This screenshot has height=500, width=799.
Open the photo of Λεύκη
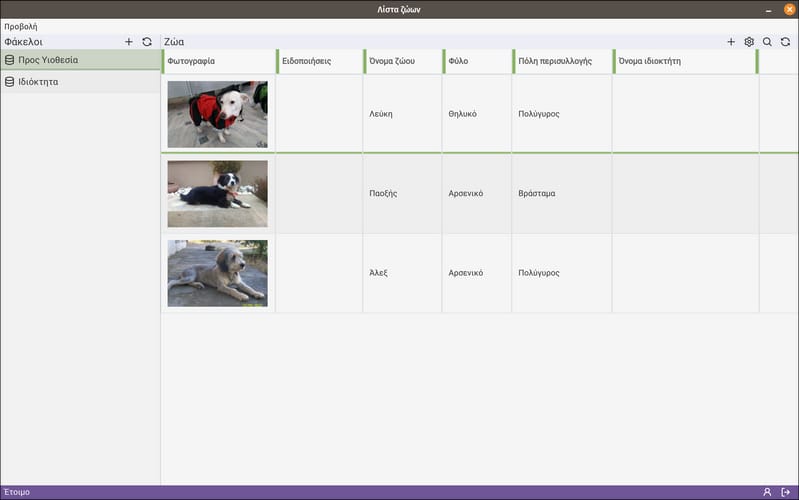click(218, 114)
